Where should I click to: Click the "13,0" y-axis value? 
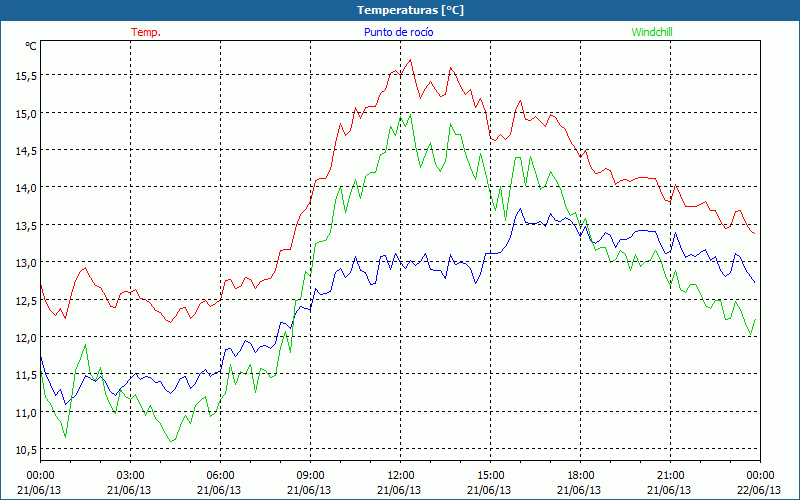(x=26, y=263)
